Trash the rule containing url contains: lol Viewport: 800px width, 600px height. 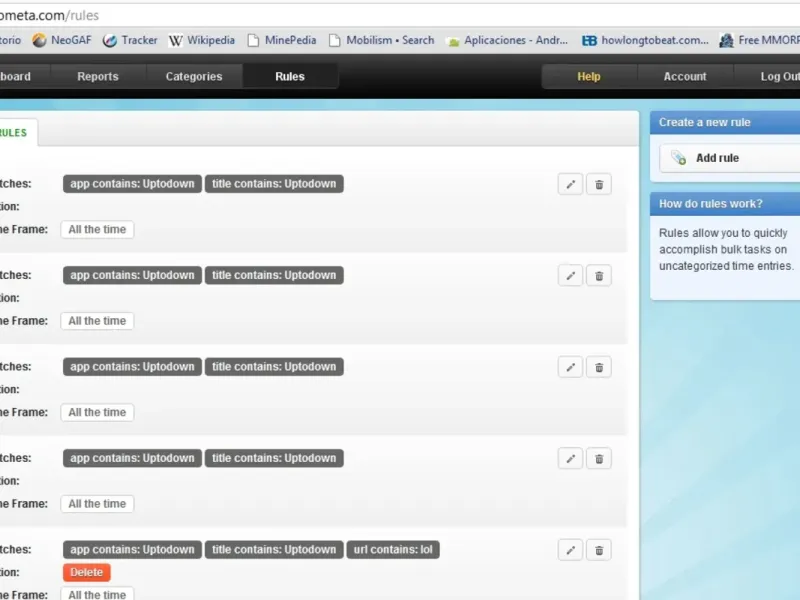[x=599, y=550]
